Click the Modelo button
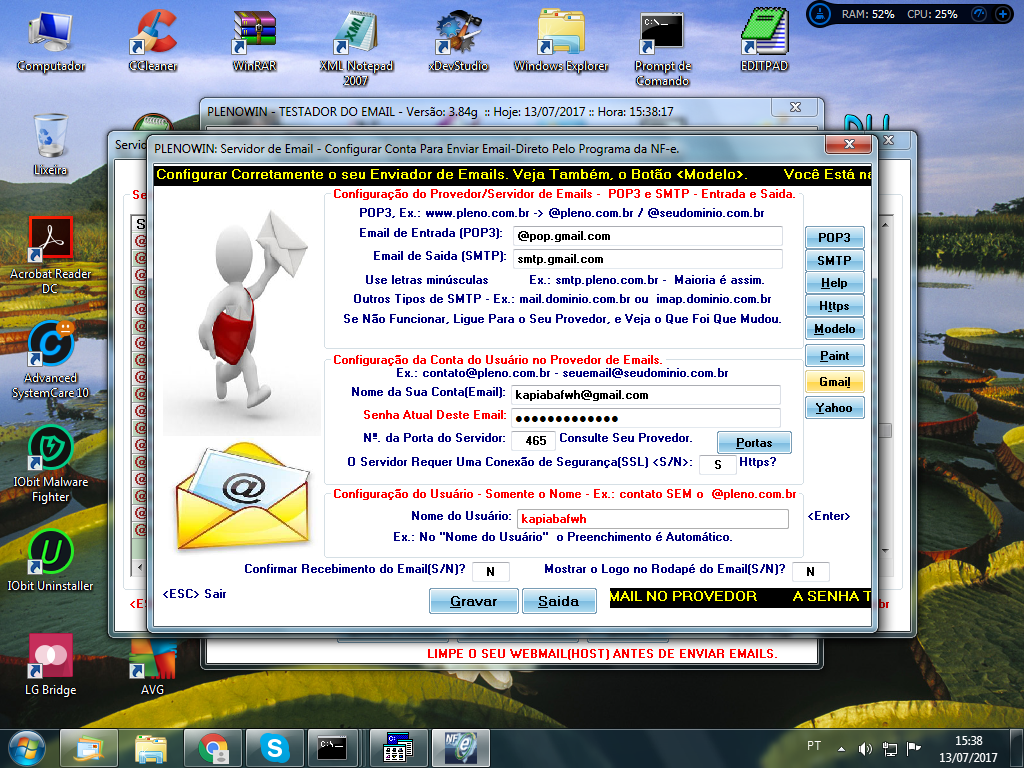This screenshot has width=1024, height=768. point(835,329)
